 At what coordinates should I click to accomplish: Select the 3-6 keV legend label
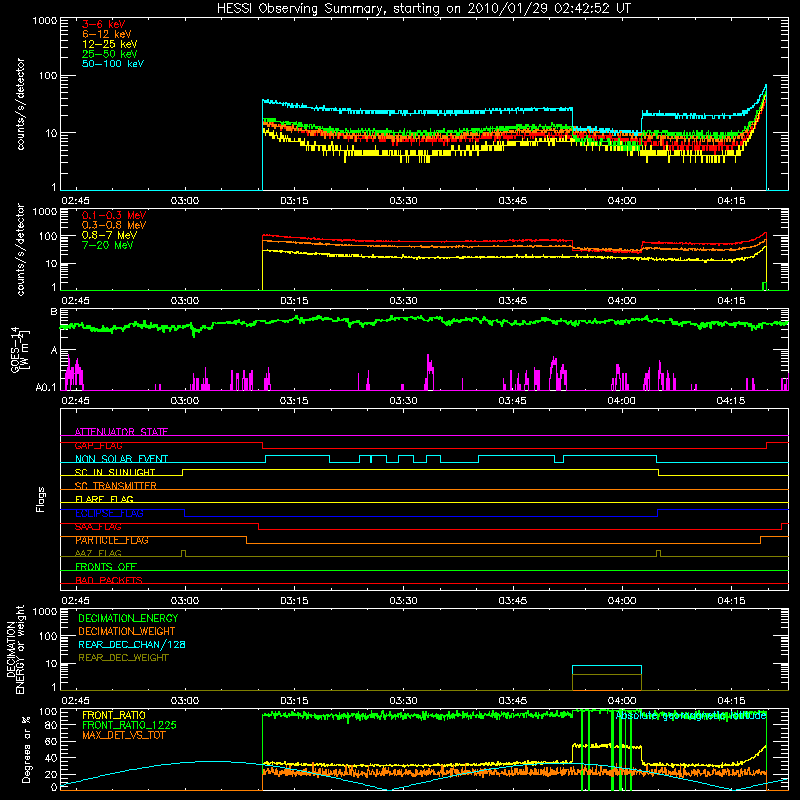pyautogui.click(x=103, y=24)
